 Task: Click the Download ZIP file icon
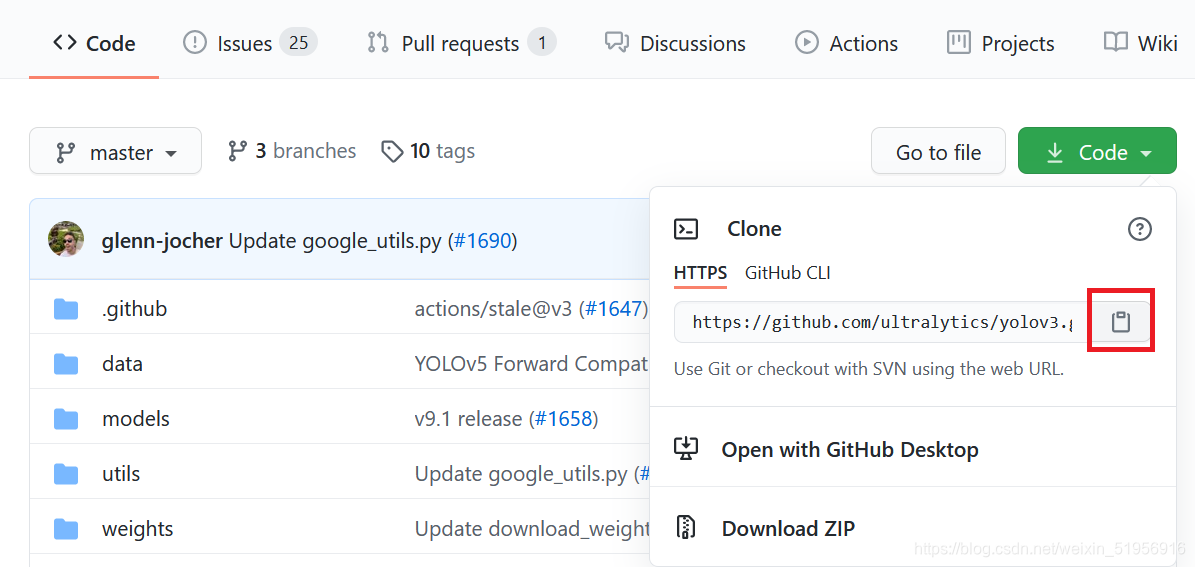coord(686,528)
